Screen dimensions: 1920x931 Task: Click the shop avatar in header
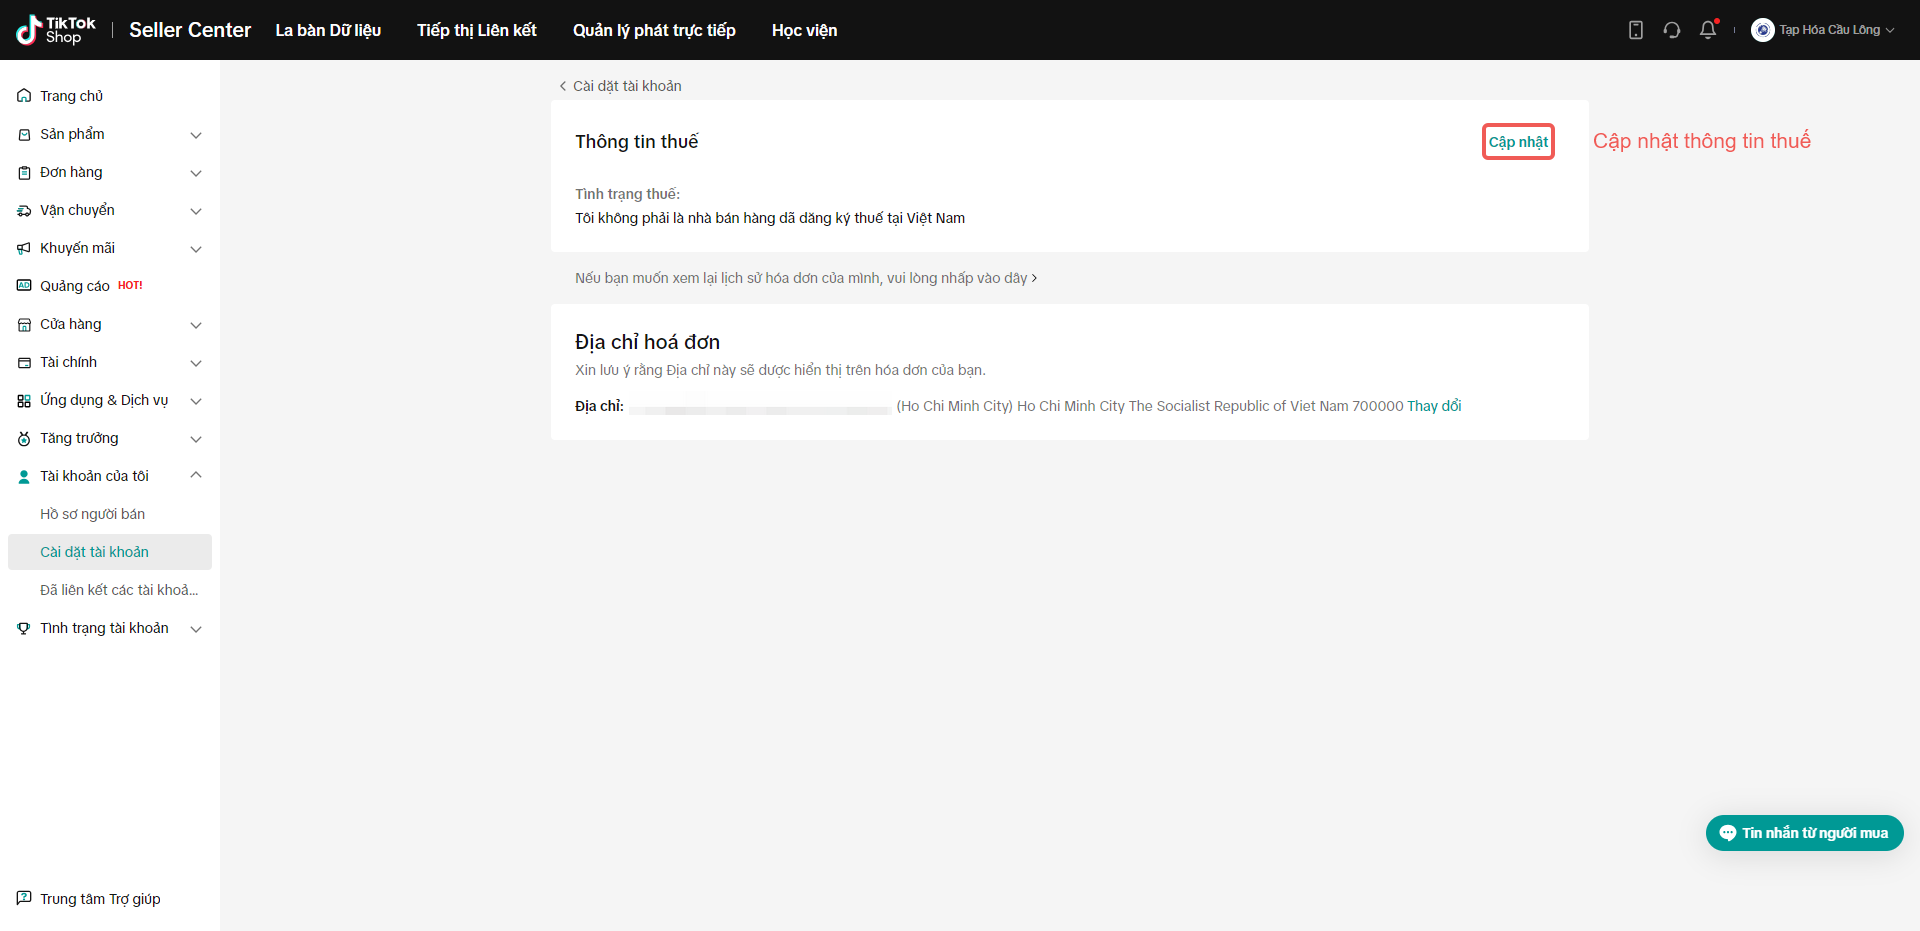(x=1762, y=30)
